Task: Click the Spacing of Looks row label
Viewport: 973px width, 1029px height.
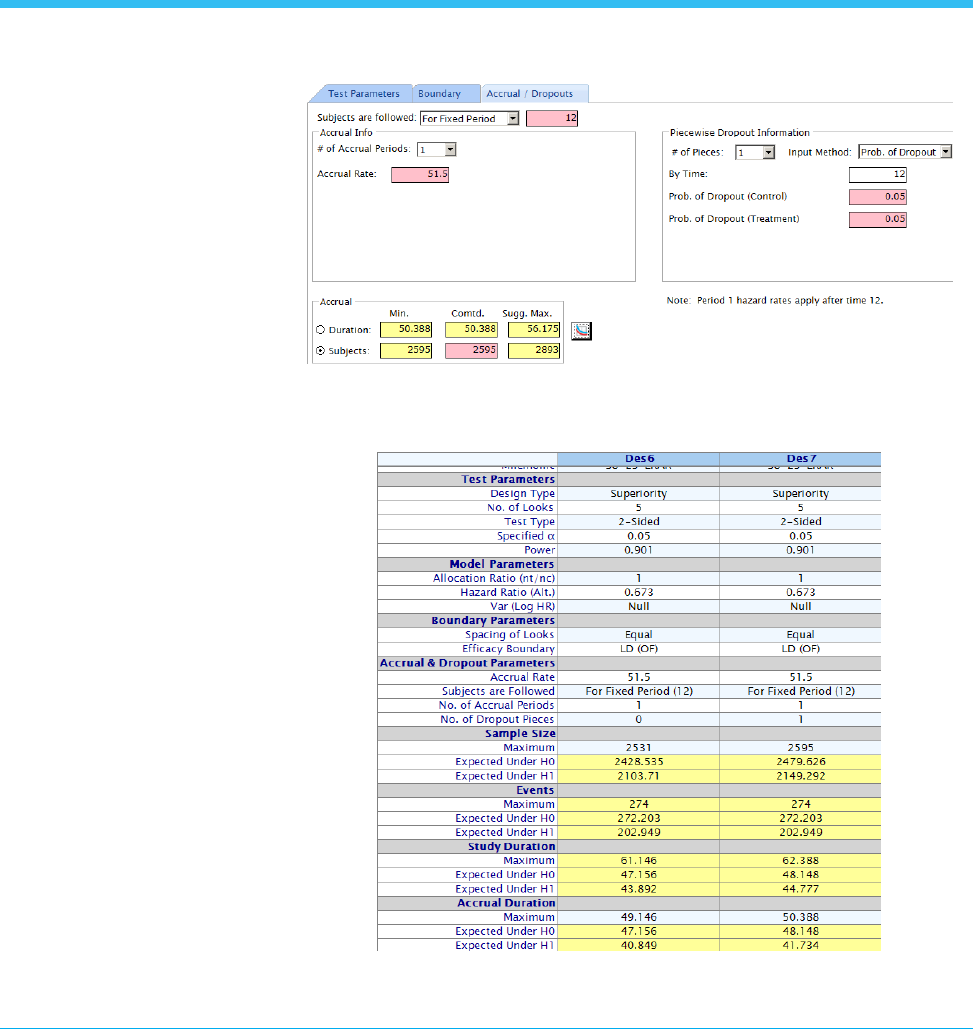Action: click(x=510, y=635)
